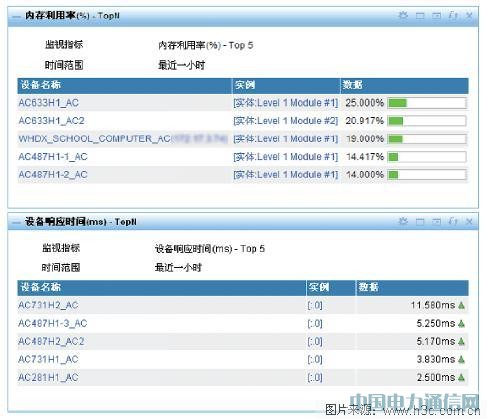Click Level 1 Module #2 instance link
Image resolution: width=487 pixels, height=419 pixels.
pos(286,121)
